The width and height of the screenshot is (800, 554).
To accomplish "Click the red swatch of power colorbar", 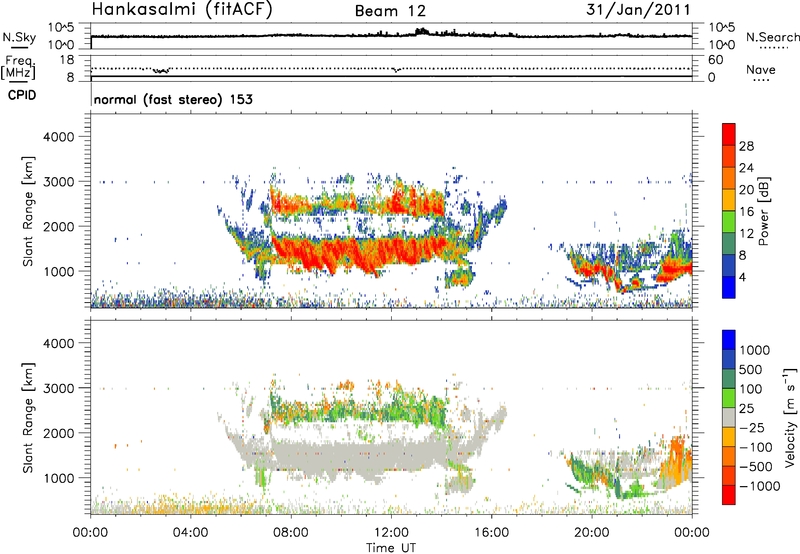I will tap(729, 132).
